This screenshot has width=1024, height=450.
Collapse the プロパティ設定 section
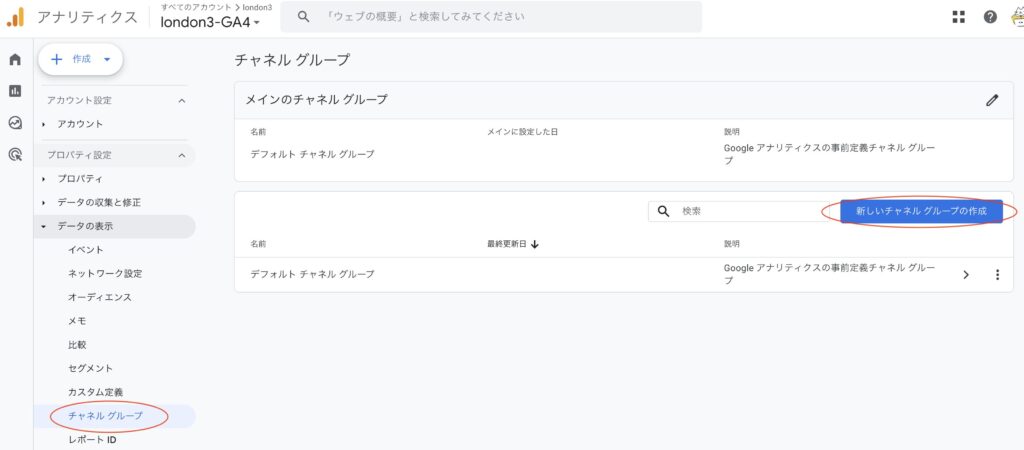point(181,155)
